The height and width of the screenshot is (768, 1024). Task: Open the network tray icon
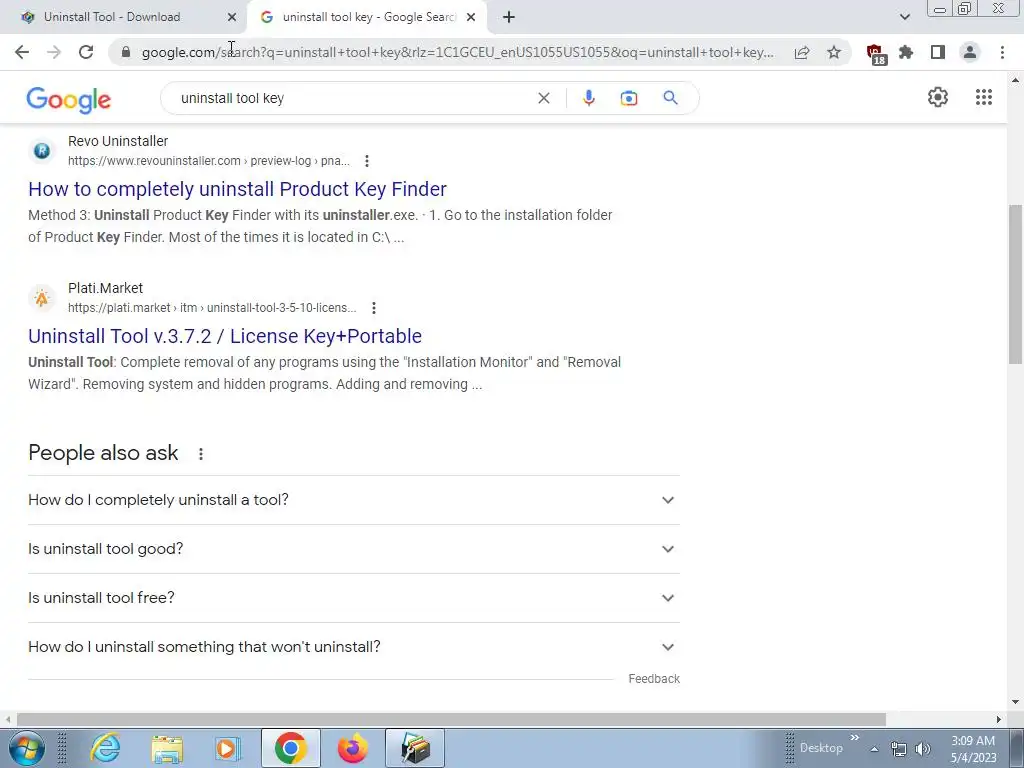[x=899, y=749]
